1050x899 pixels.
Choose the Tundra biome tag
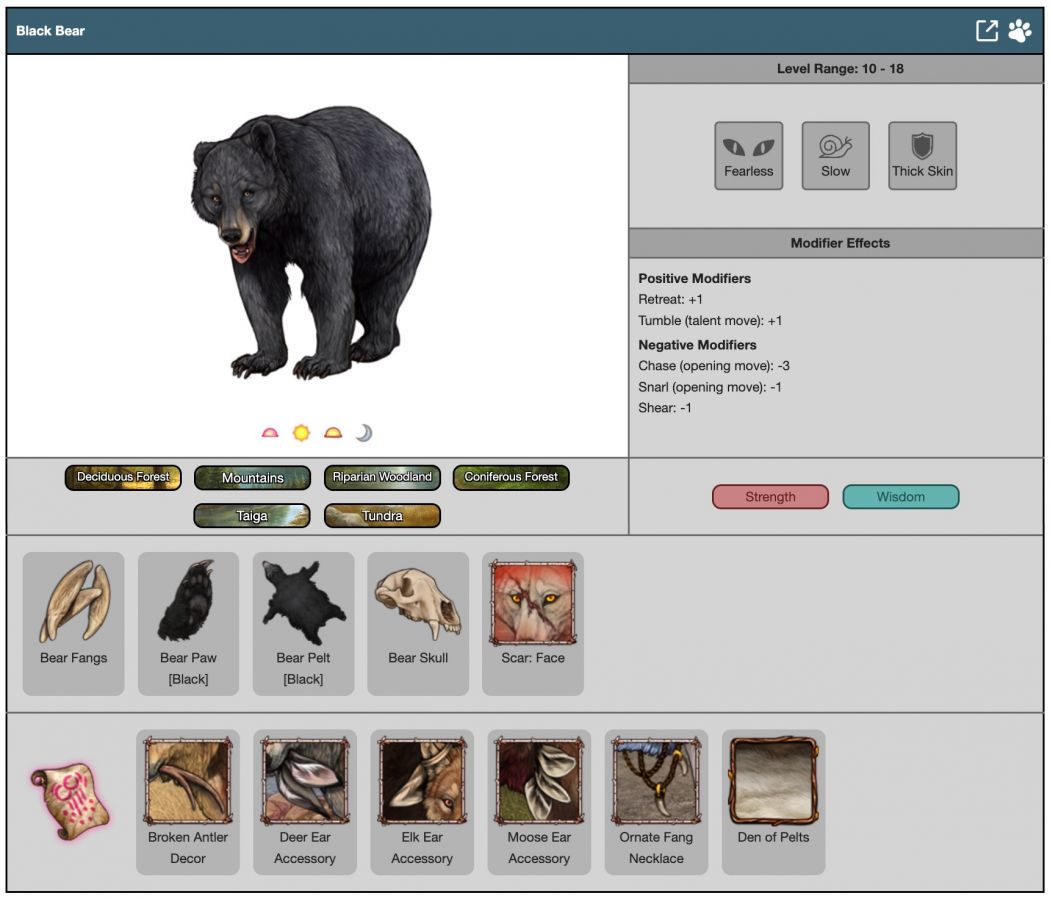tap(382, 516)
